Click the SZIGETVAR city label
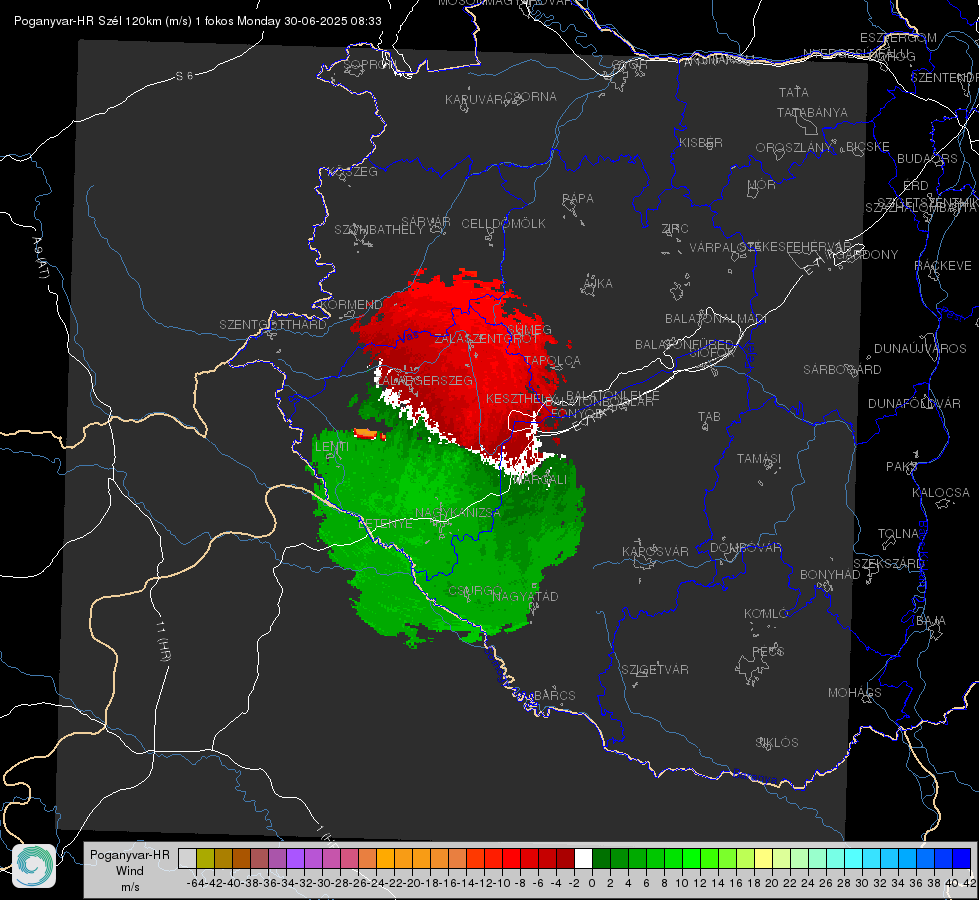Viewport: 979px width, 900px height. [x=655, y=670]
